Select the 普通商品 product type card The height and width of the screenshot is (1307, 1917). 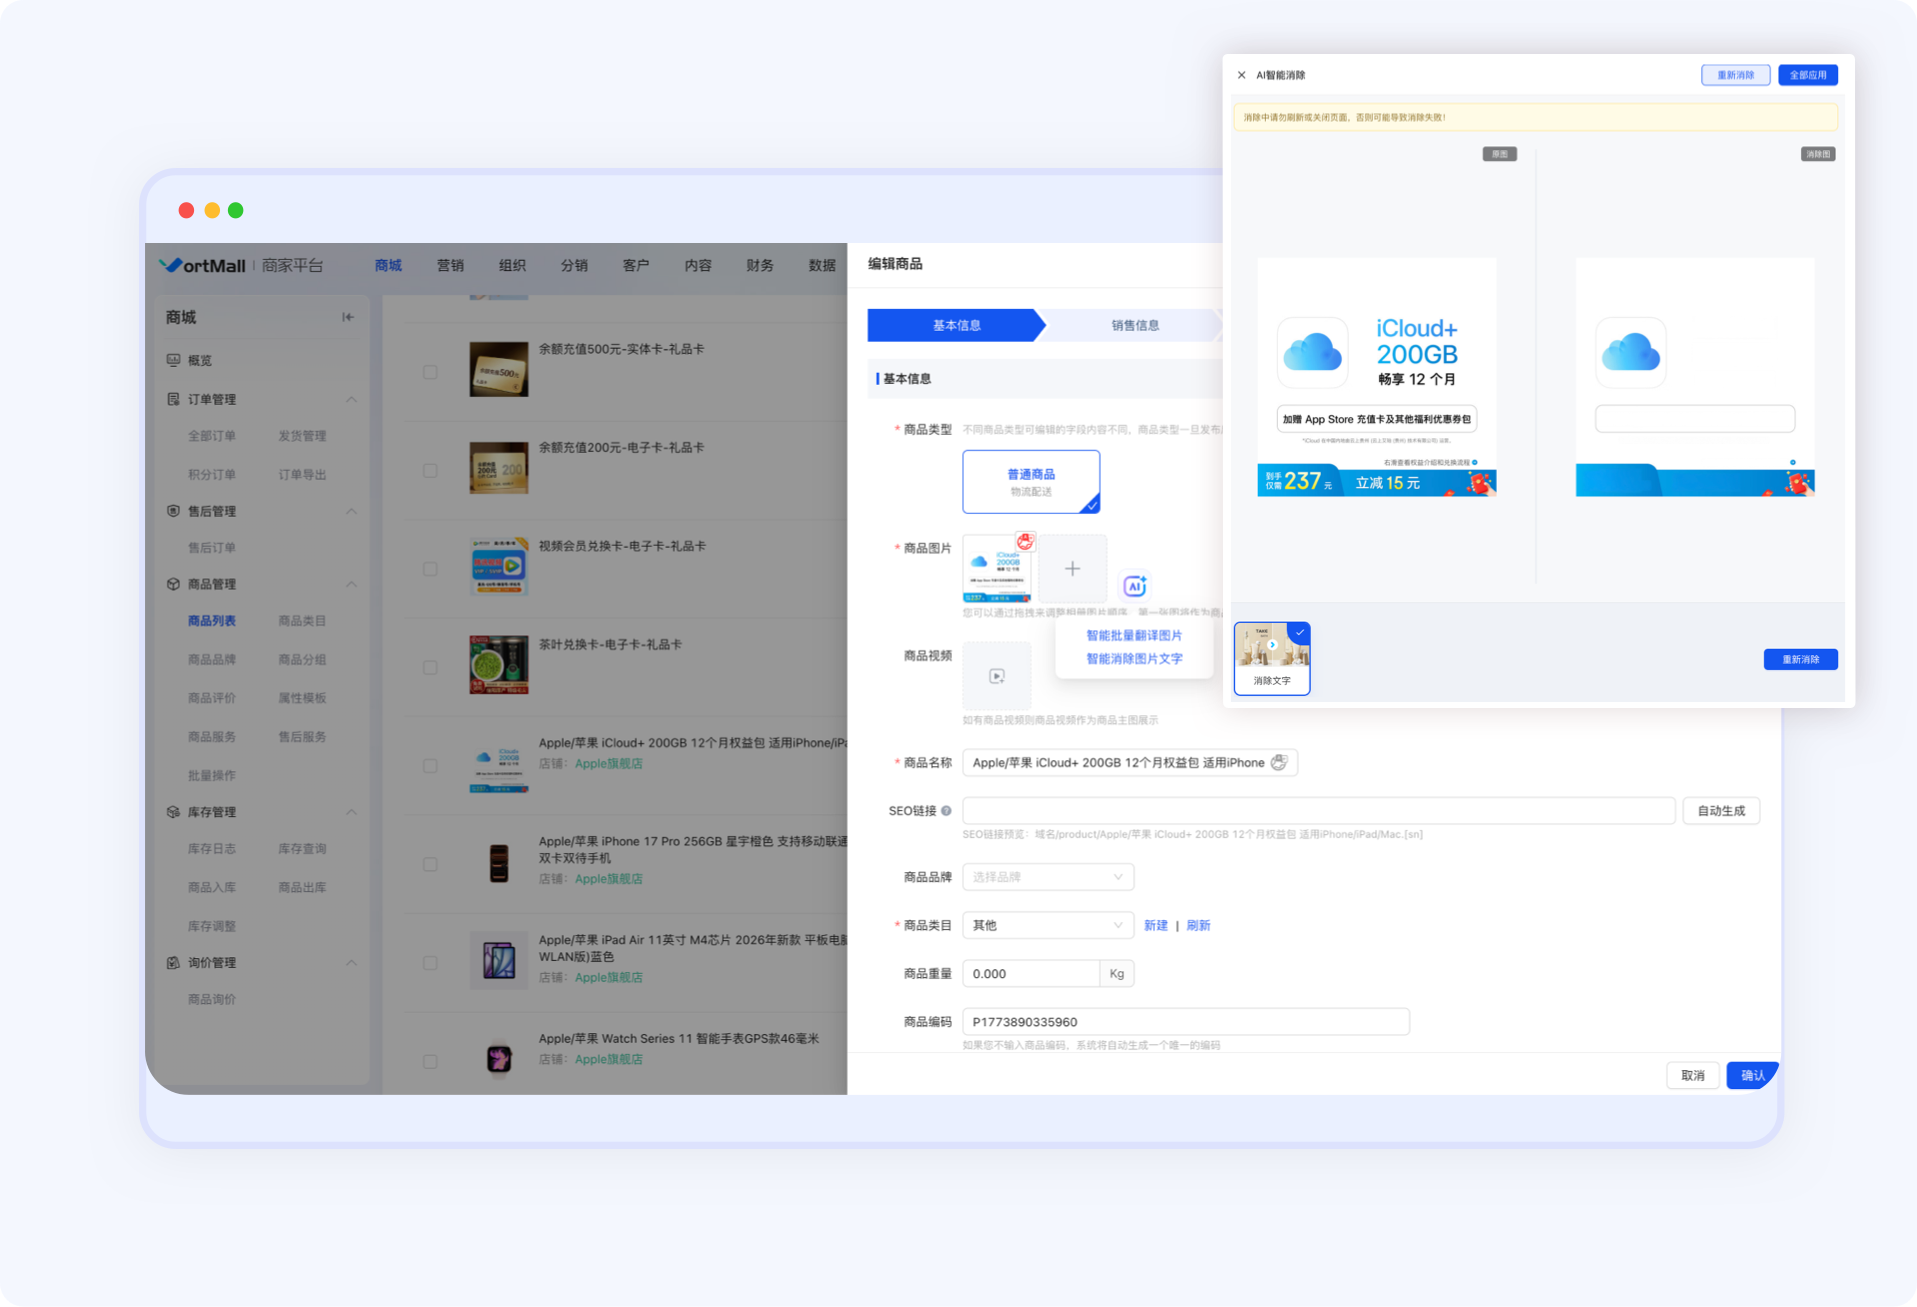1031,482
